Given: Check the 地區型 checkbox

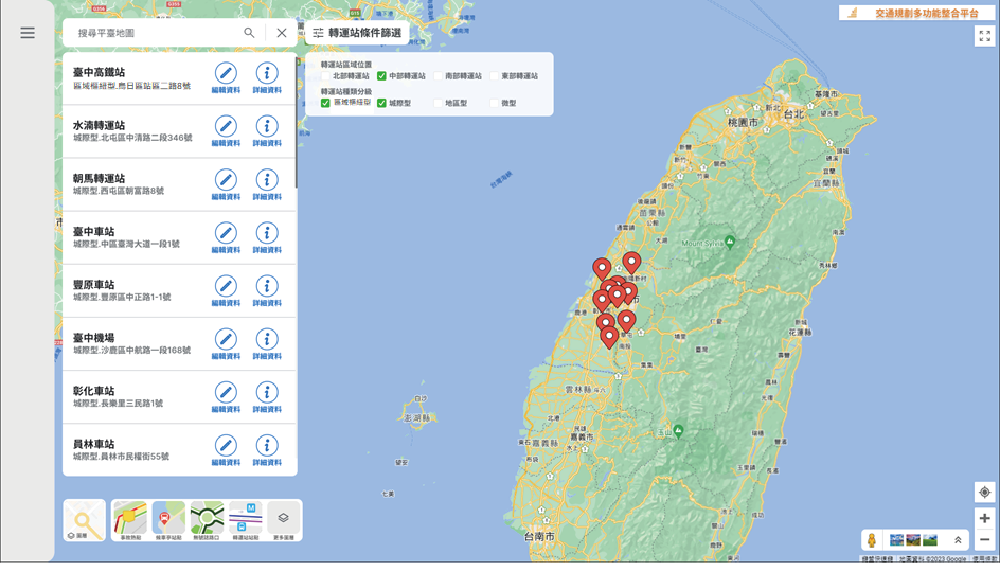Looking at the screenshot, I should click(x=438, y=103).
